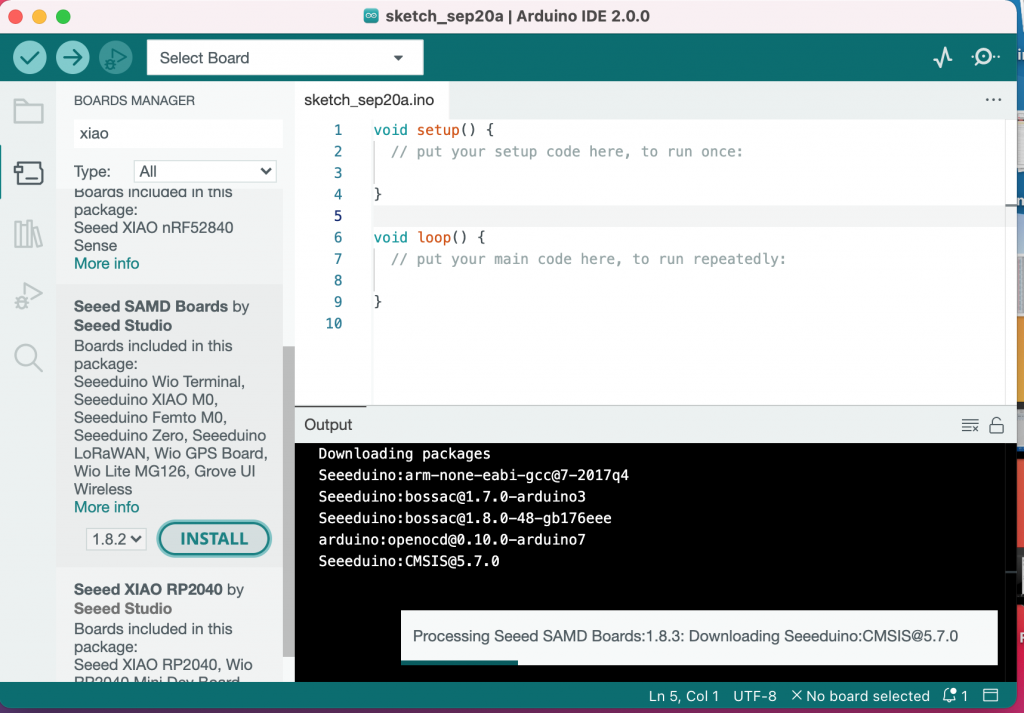Select the sketch_sep20a.ino editor tab
This screenshot has width=1024, height=713.
369,100
